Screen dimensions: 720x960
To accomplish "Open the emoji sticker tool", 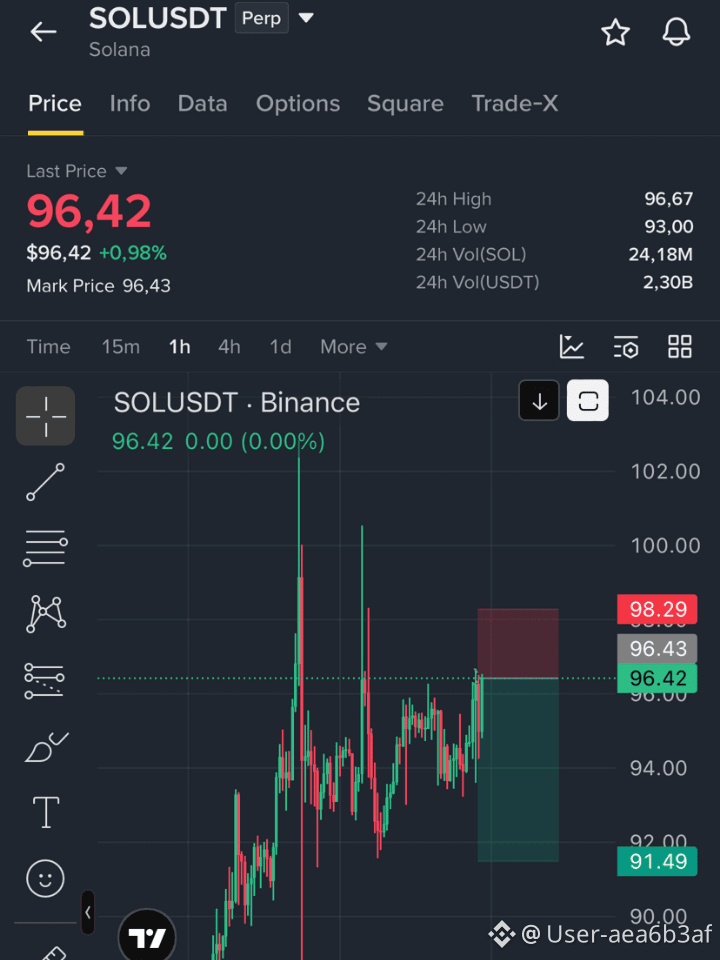I will 45,879.
